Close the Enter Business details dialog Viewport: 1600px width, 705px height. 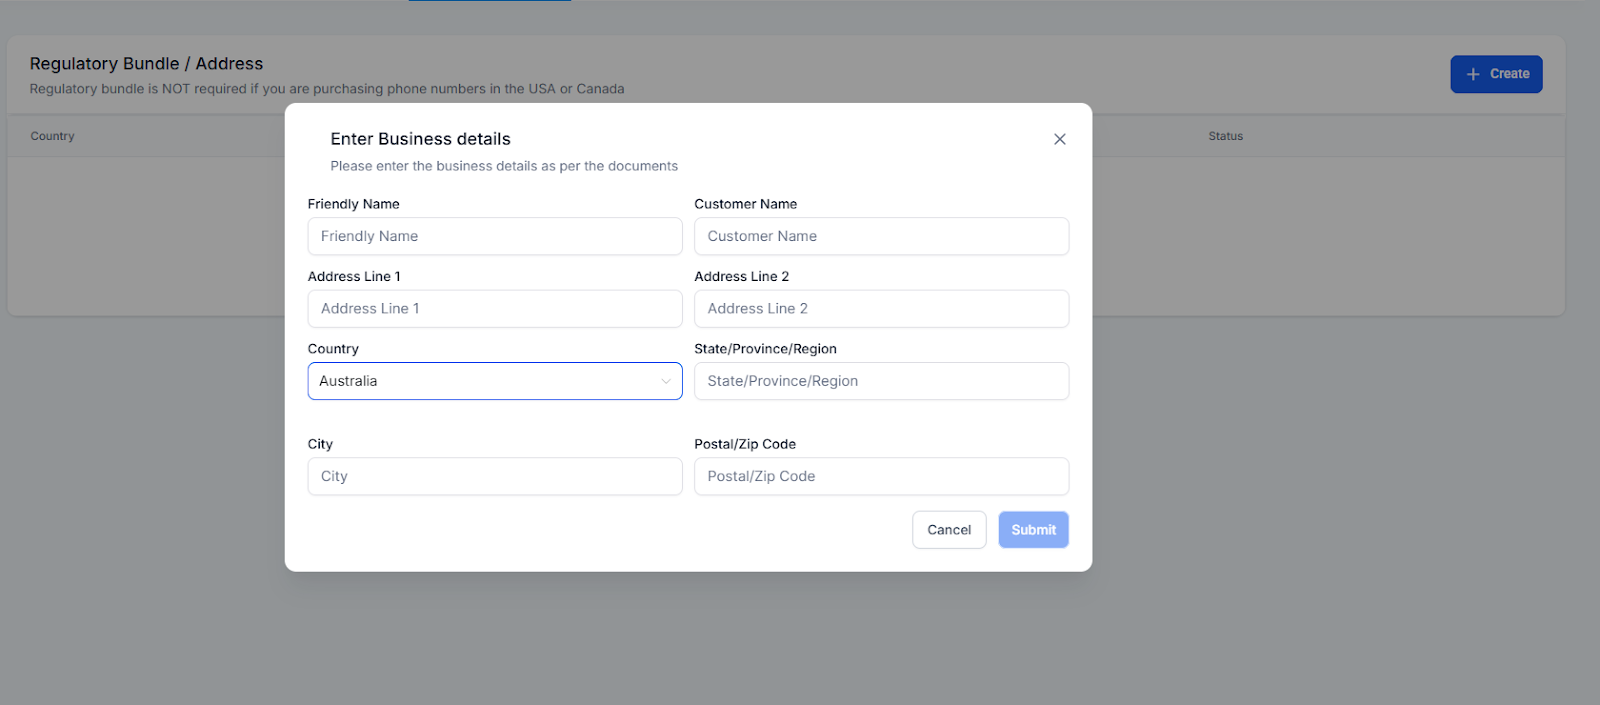click(x=1060, y=139)
